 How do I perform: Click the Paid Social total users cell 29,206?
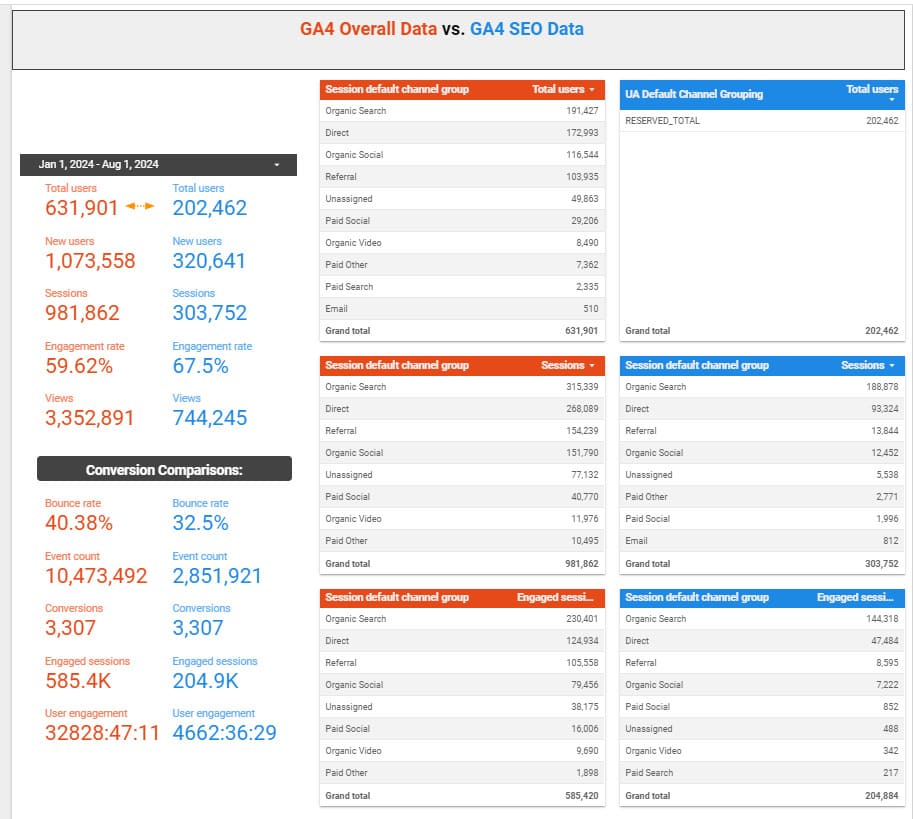(x=585, y=221)
